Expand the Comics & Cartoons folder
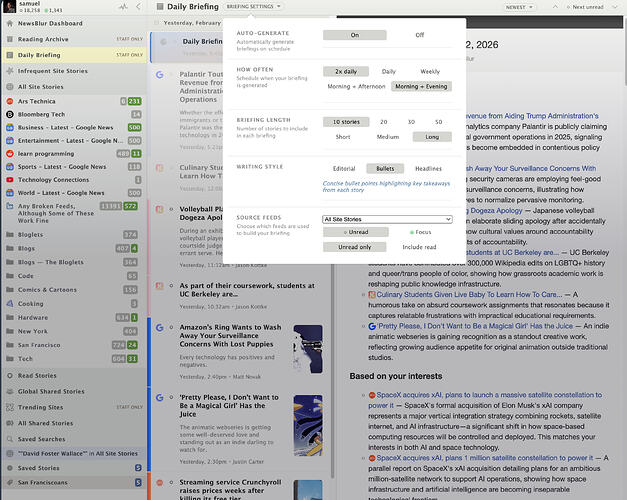This screenshot has height=500, width=627. point(10,290)
